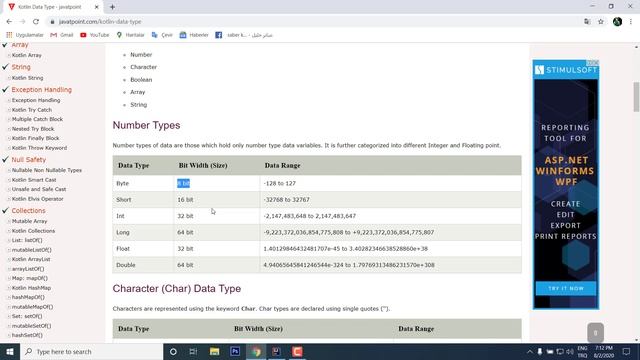Viewport: 640px width, 360px height.
Task: Open the volume speaker tray icon
Action: 570,351
